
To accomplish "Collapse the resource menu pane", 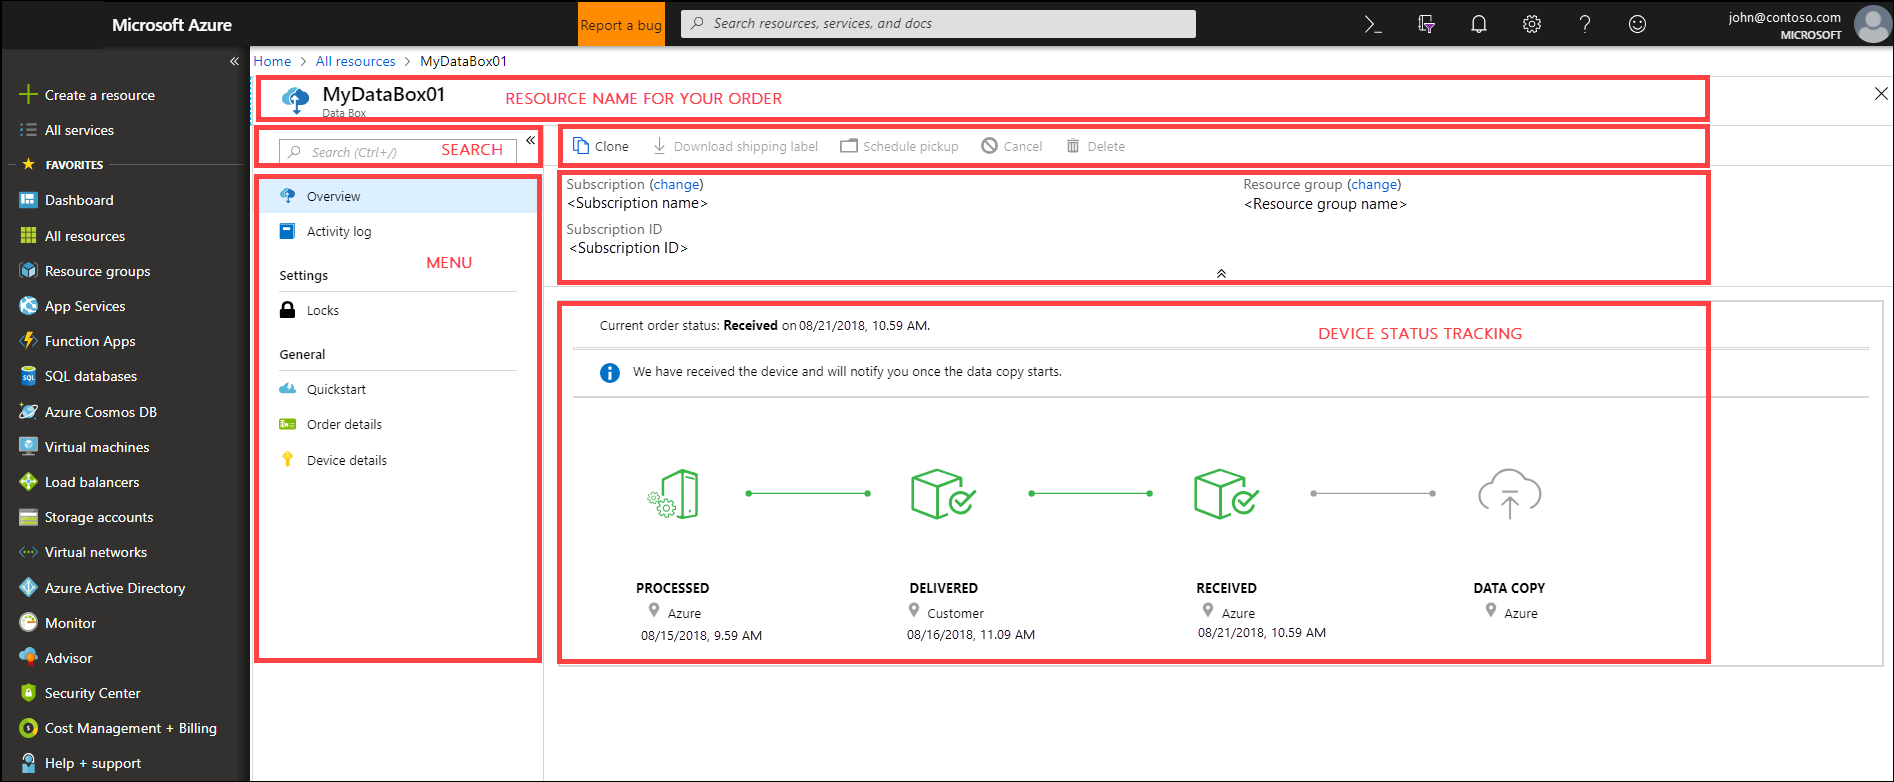I will [x=530, y=140].
